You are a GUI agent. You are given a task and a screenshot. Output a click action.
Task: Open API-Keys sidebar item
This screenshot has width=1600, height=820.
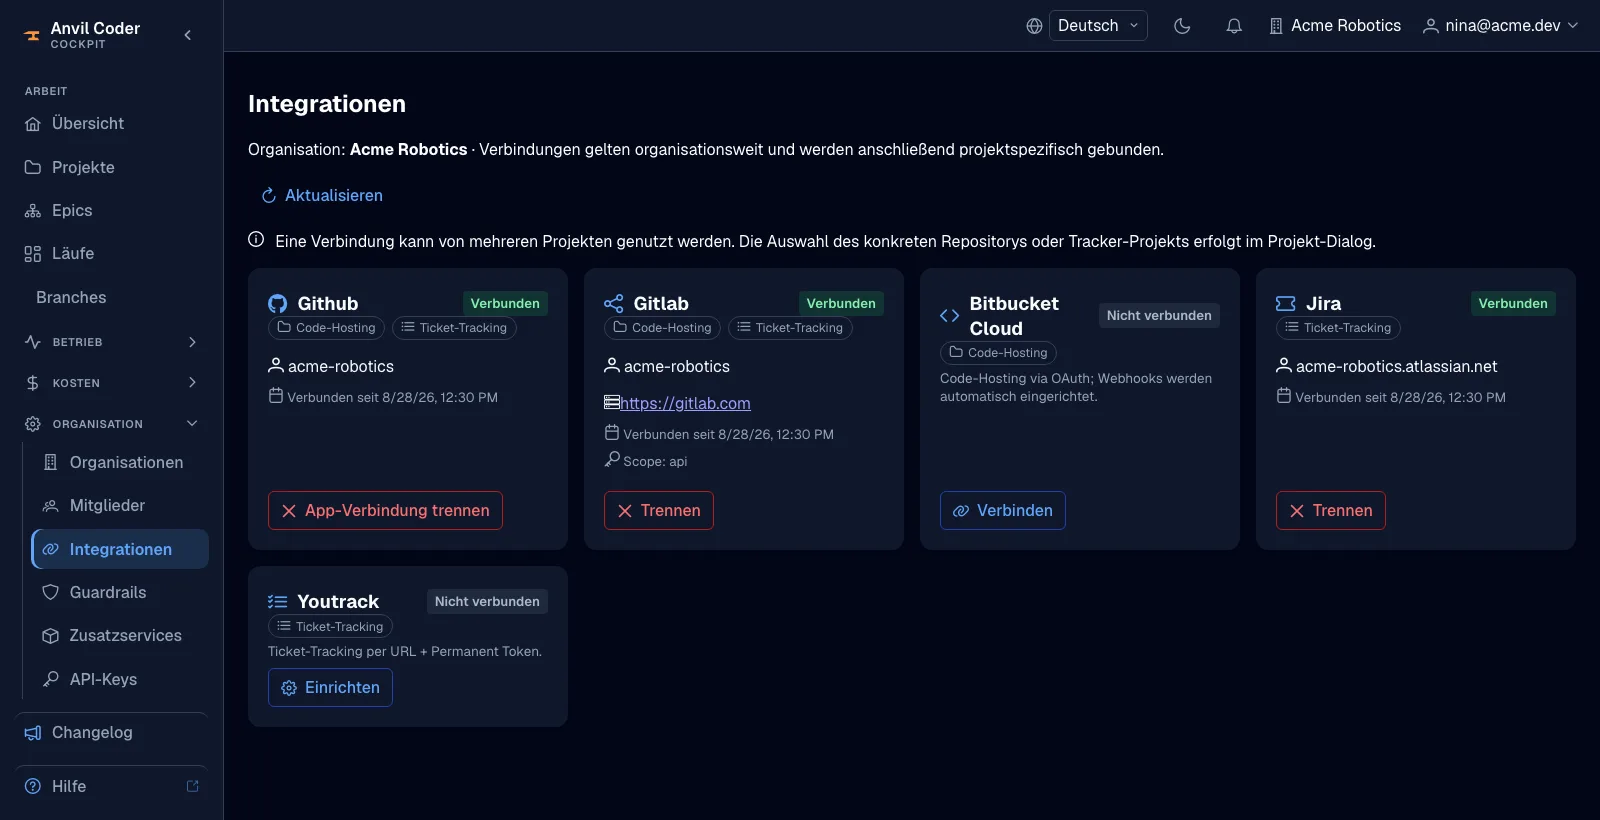click(120, 679)
